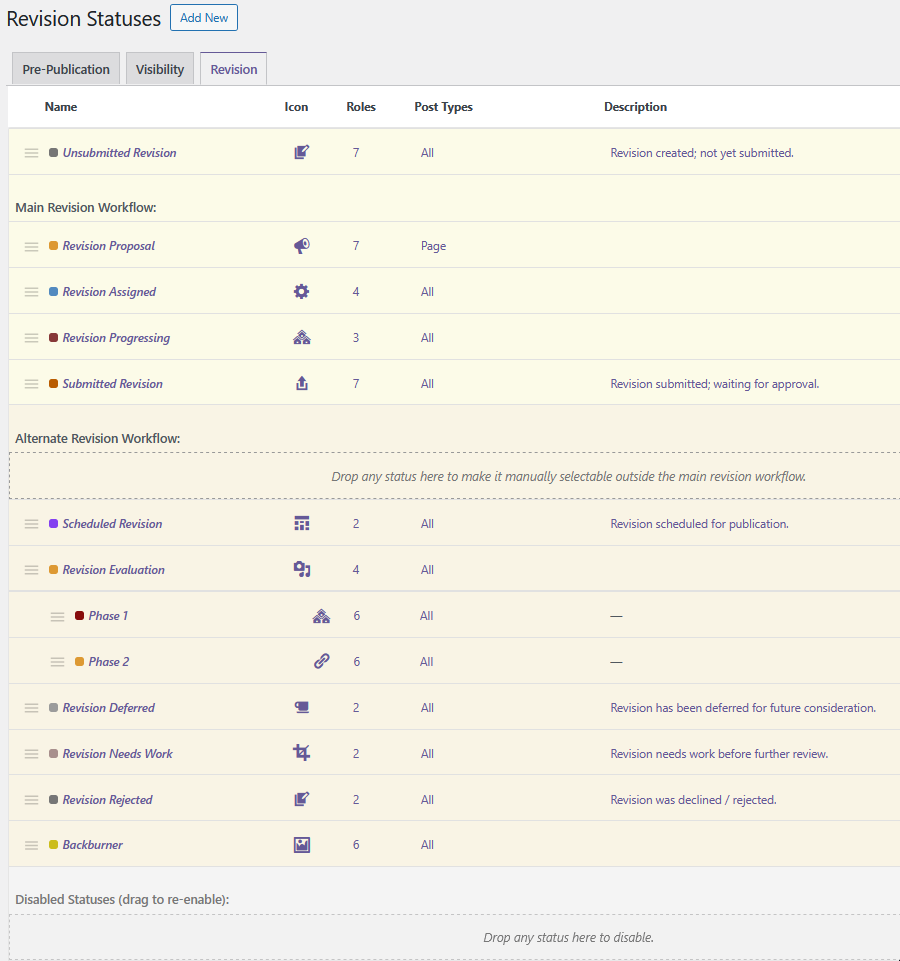
Task: Click the crop icon for Revision Needs Work
Action: 302,753
